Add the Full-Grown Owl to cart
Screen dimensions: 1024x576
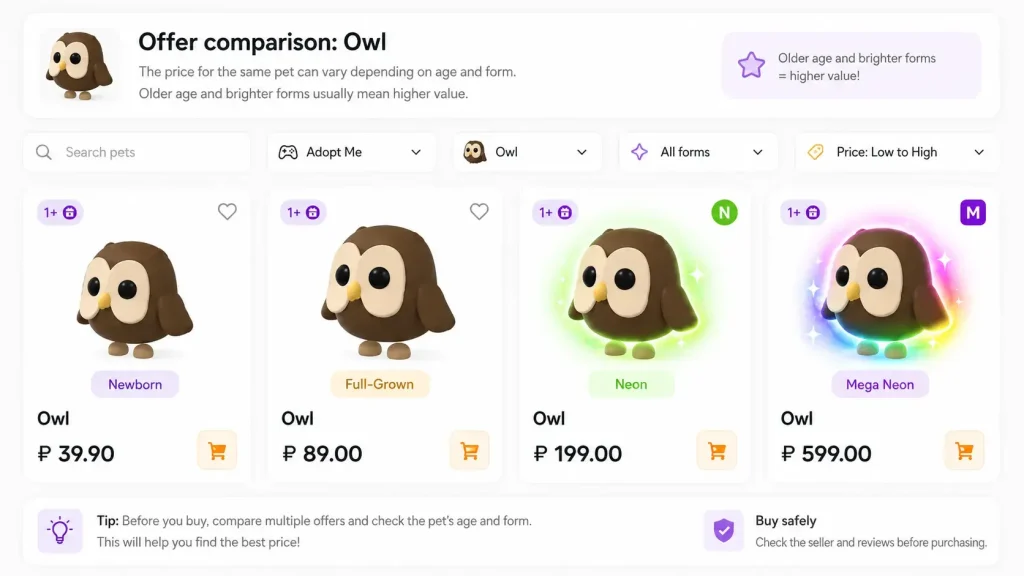click(469, 451)
